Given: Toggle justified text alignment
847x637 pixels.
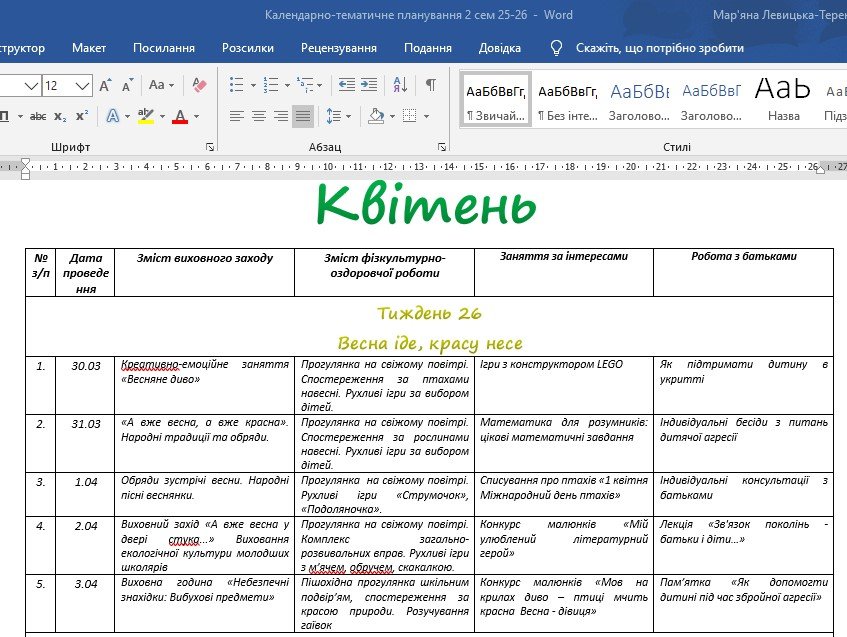Looking at the screenshot, I should [302, 116].
